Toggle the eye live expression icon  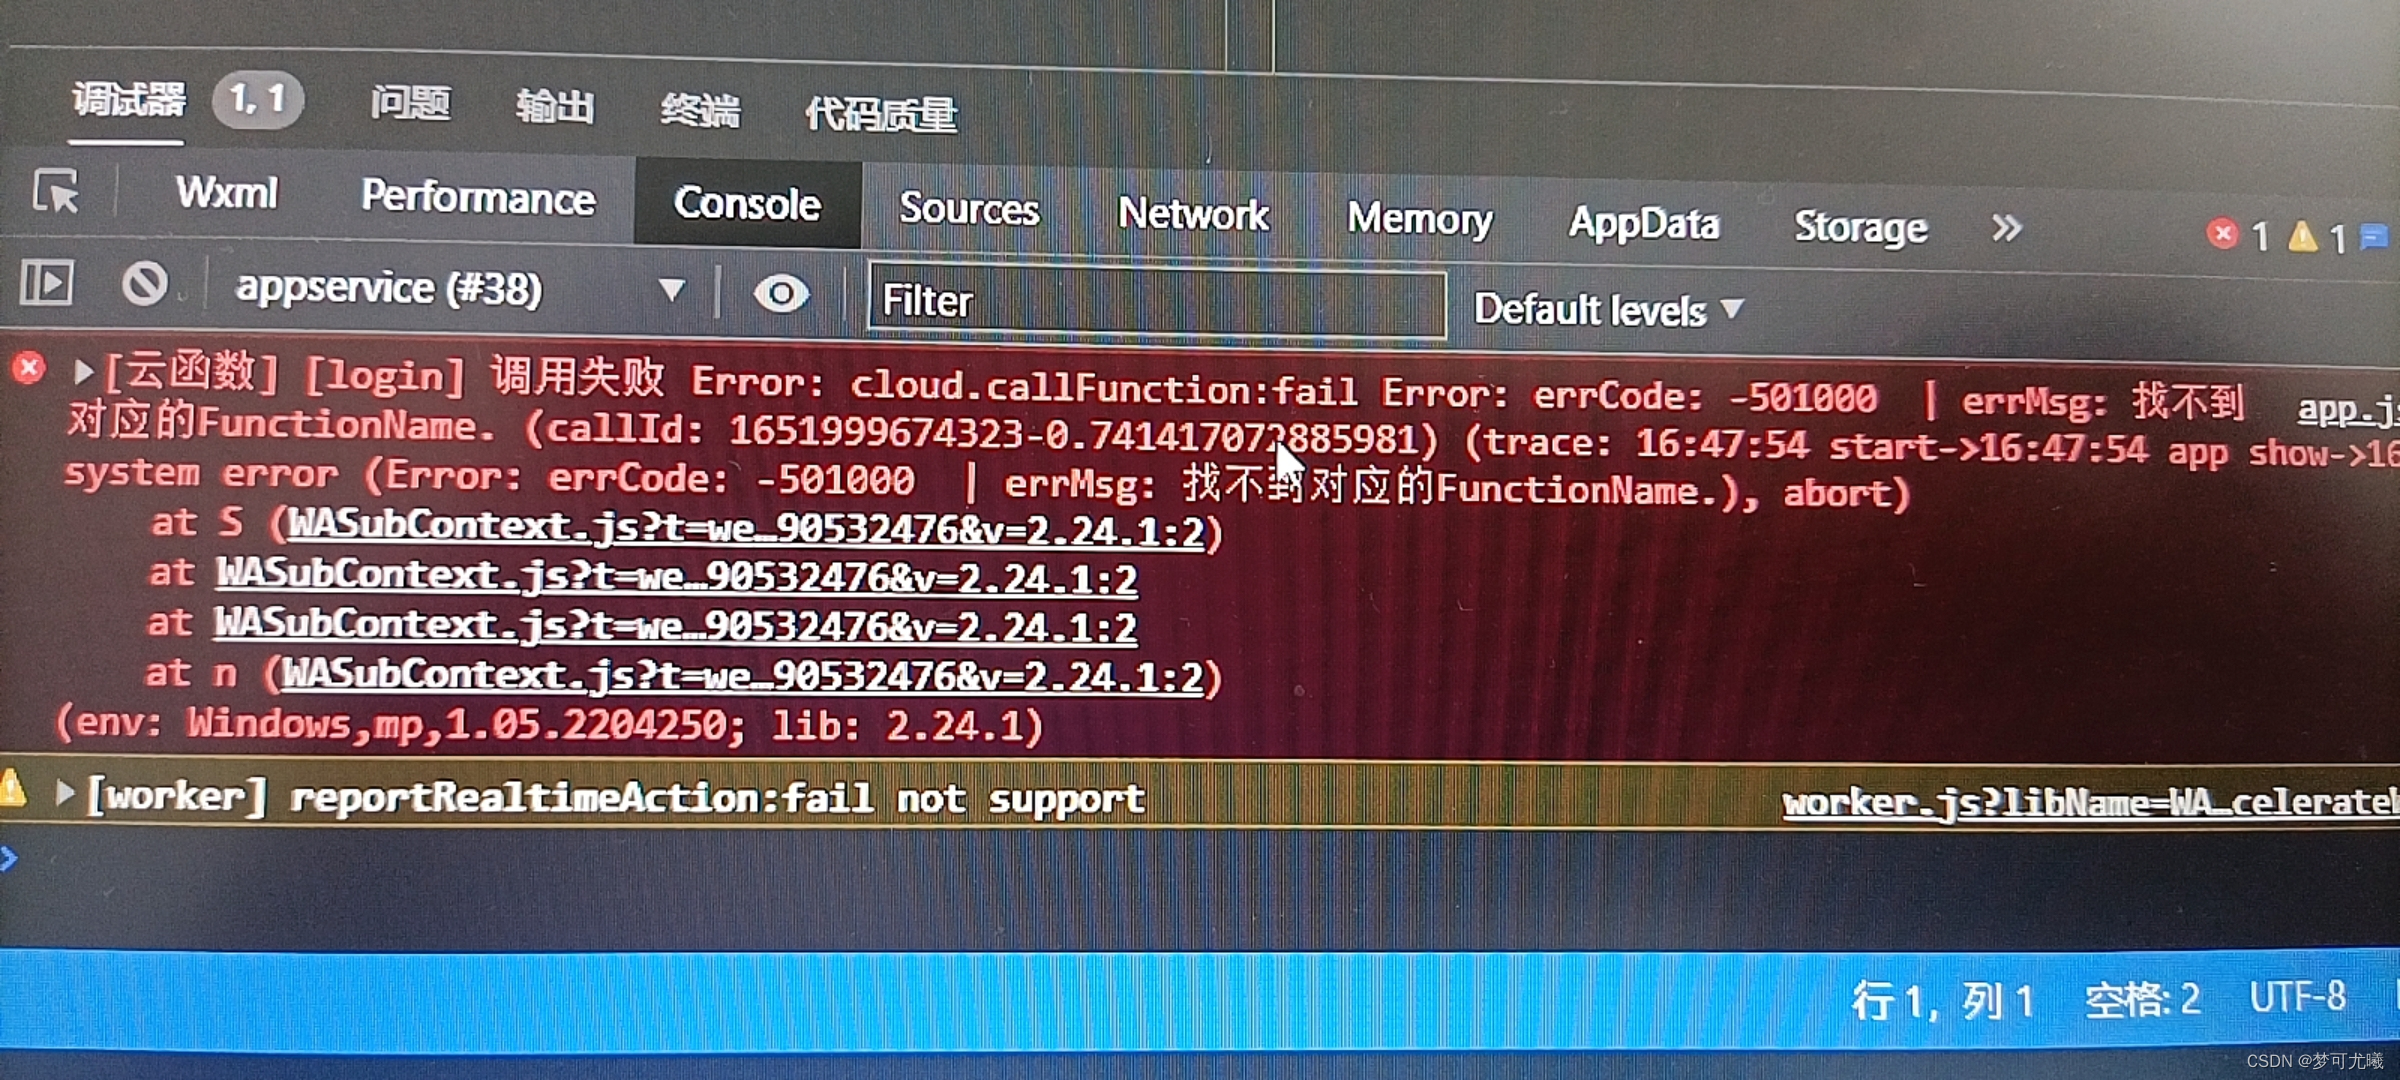(x=781, y=294)
